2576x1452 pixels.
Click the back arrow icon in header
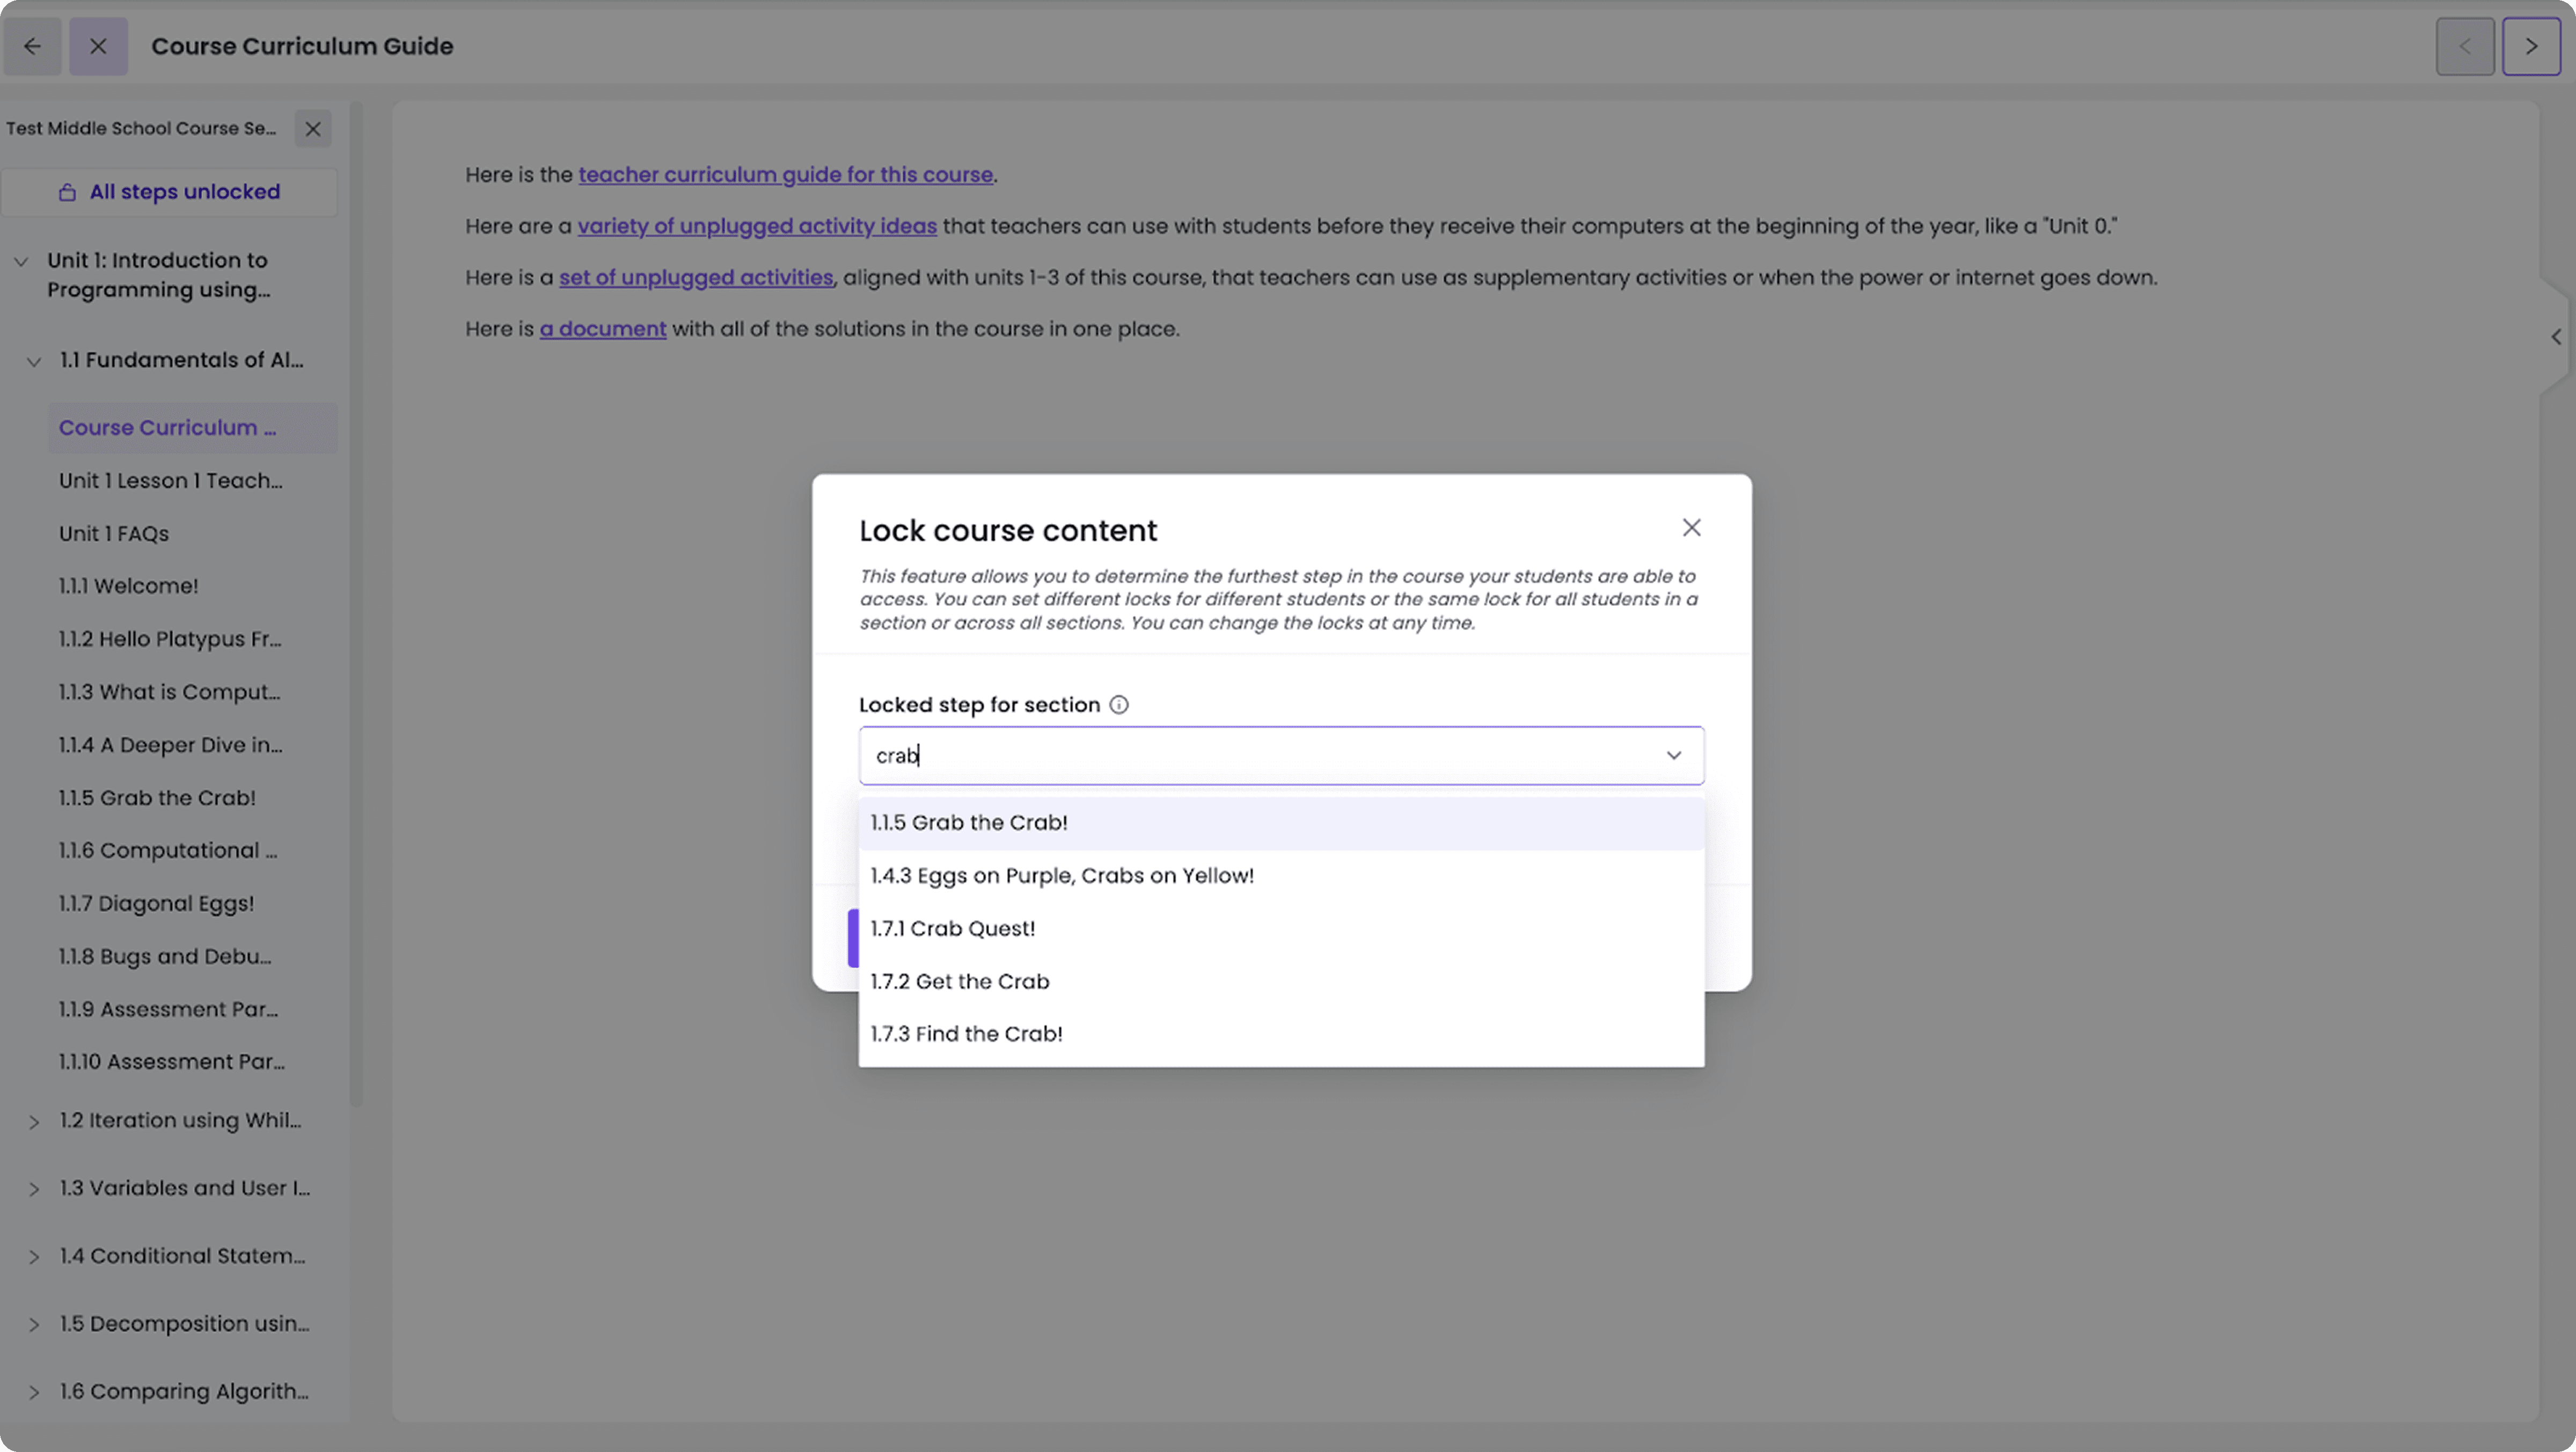click(x=33, y=46)
